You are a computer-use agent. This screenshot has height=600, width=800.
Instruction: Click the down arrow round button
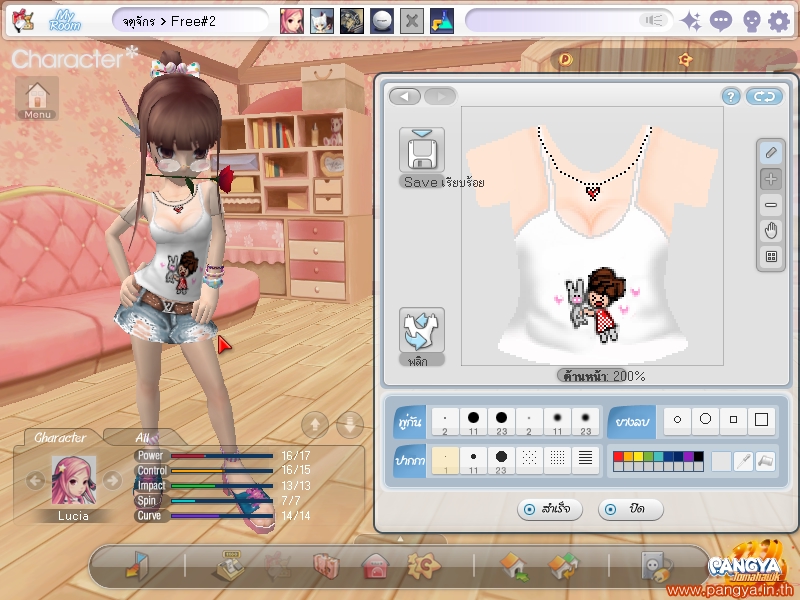350,424
